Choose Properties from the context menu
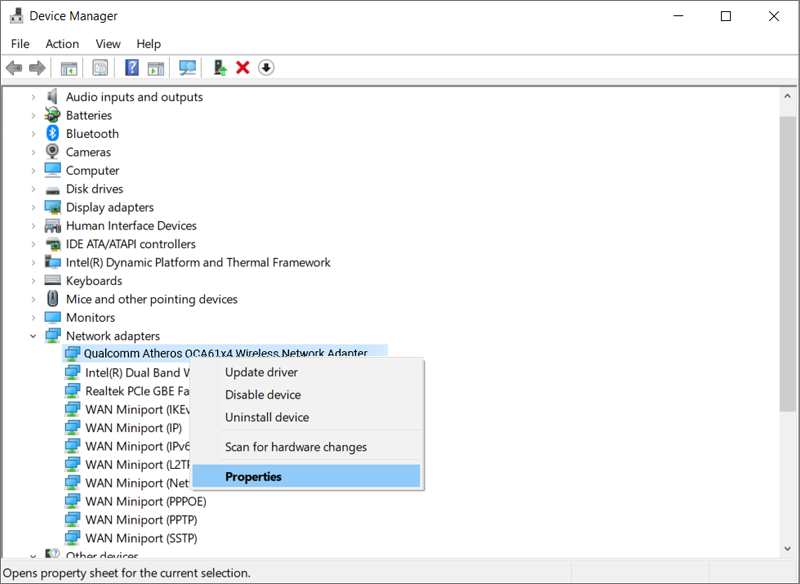Viewport: 800px width, 584px height. click(254, 477)
